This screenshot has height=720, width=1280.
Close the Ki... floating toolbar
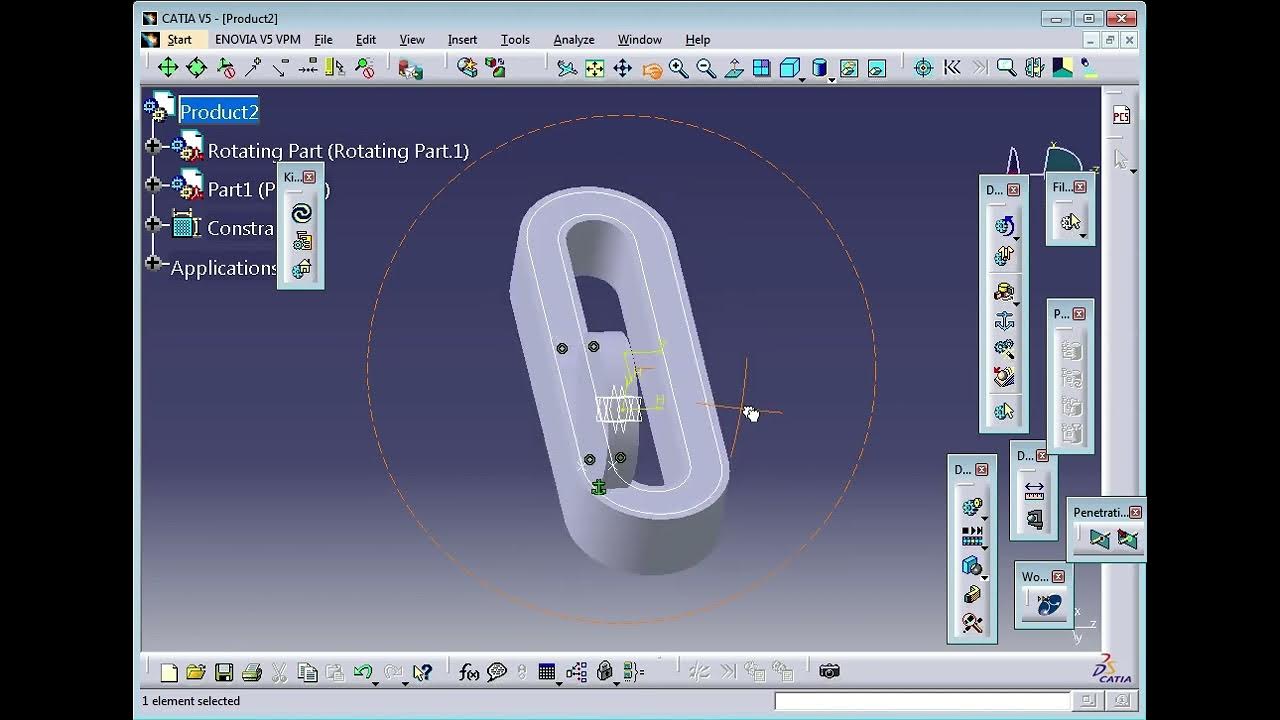309,177
